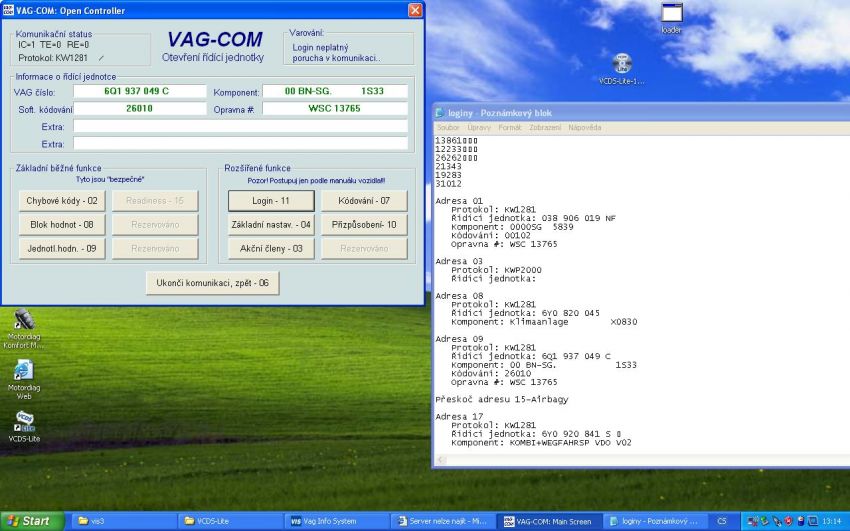Click Blok hodnot - 08 button
The width and height of the screenshot is (850, 531).
coord(62,225)
